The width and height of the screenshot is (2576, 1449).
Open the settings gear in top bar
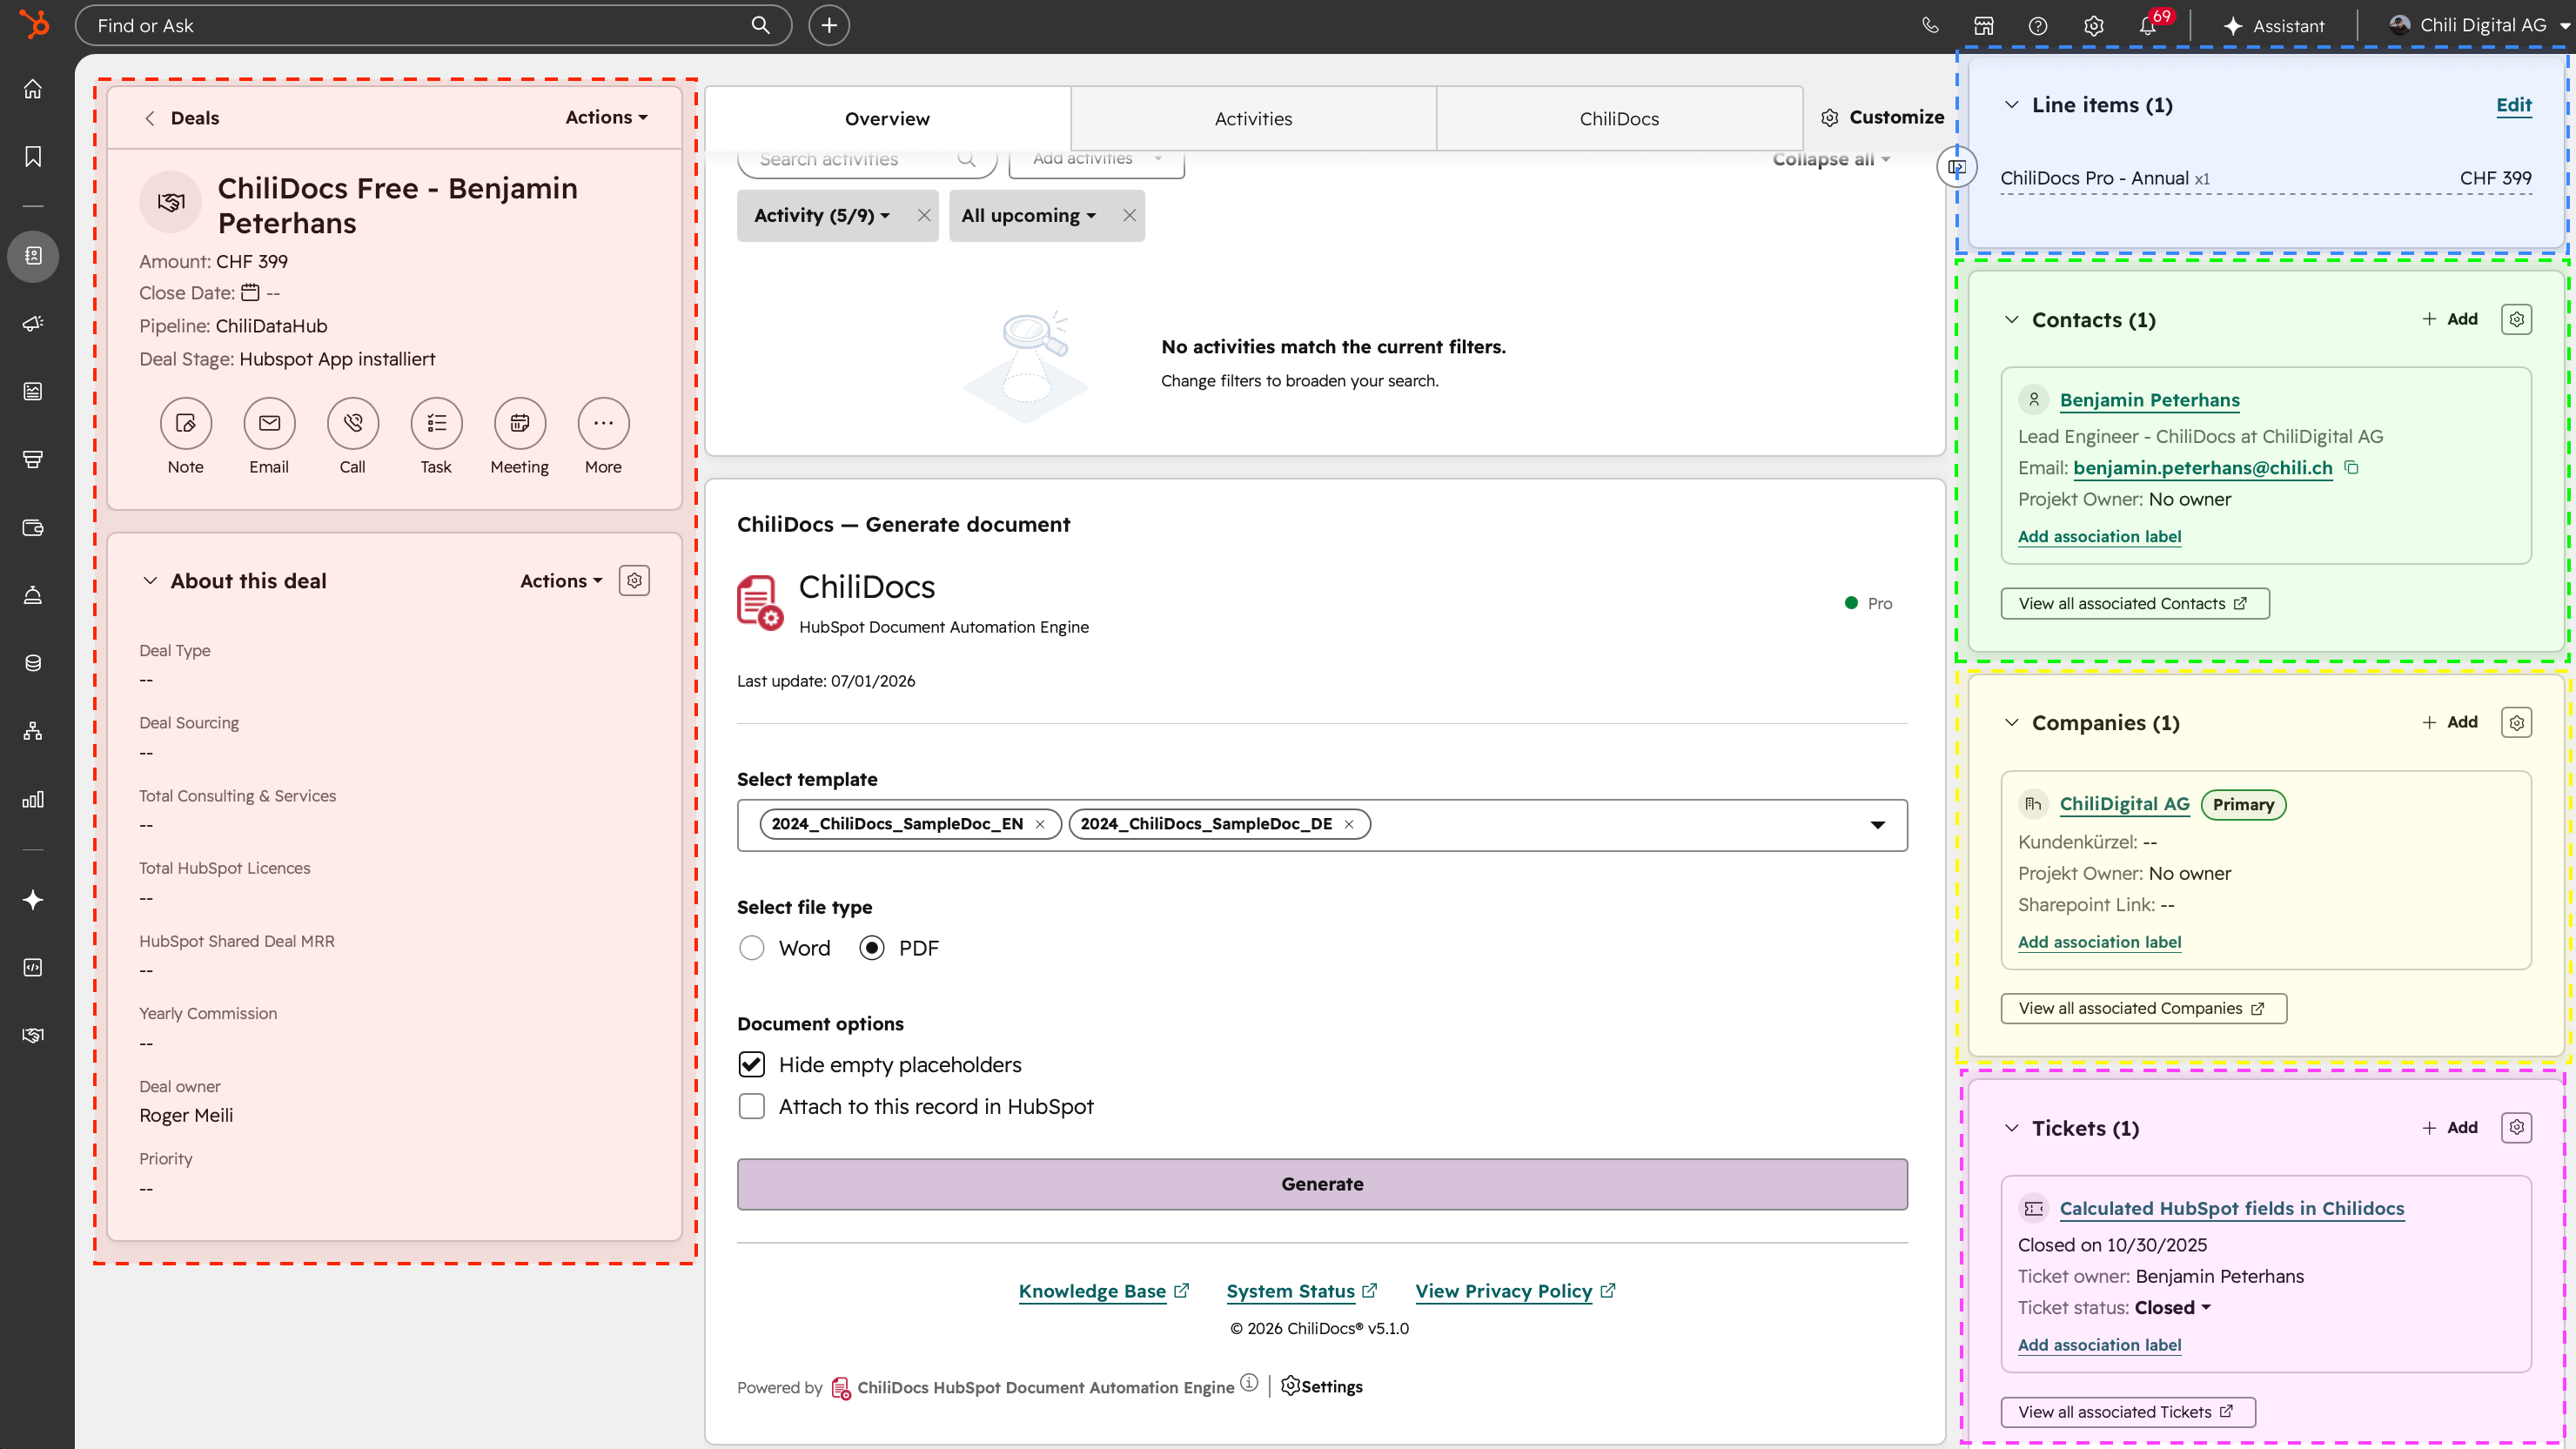point(2094,26)
